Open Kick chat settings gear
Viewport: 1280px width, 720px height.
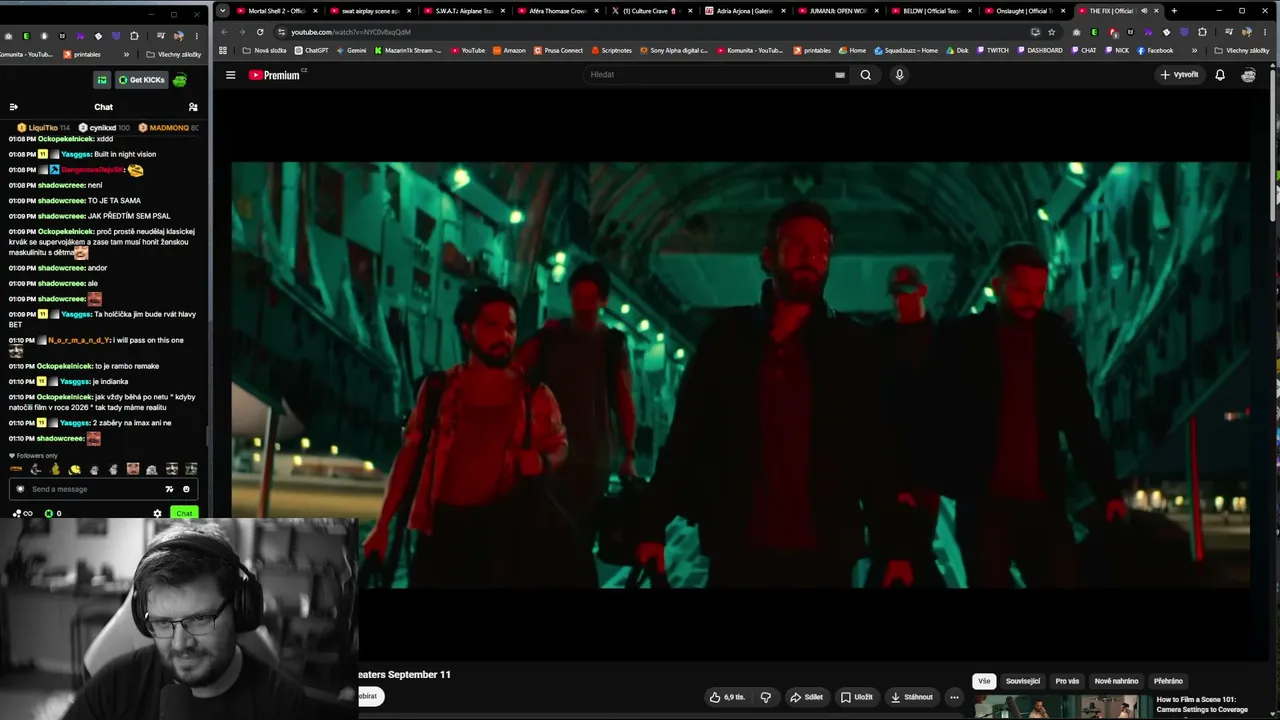157,514
